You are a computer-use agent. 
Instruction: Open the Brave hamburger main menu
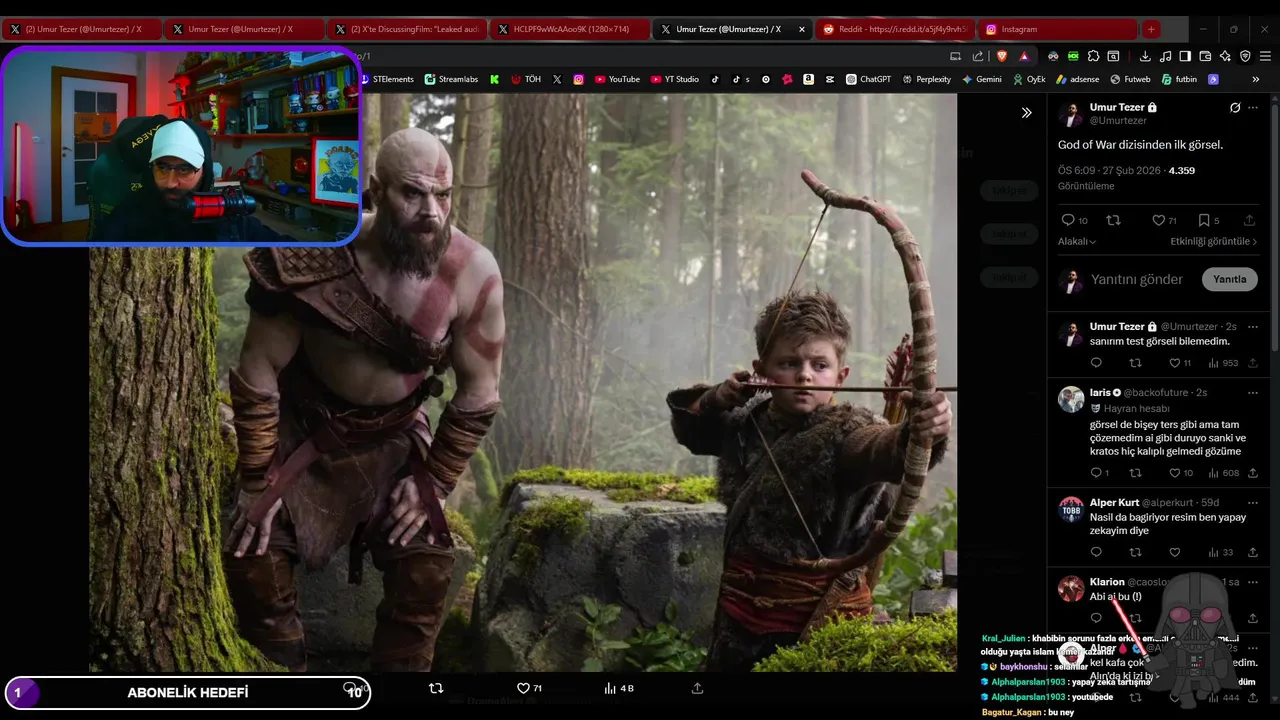[x=1265, y=56]
